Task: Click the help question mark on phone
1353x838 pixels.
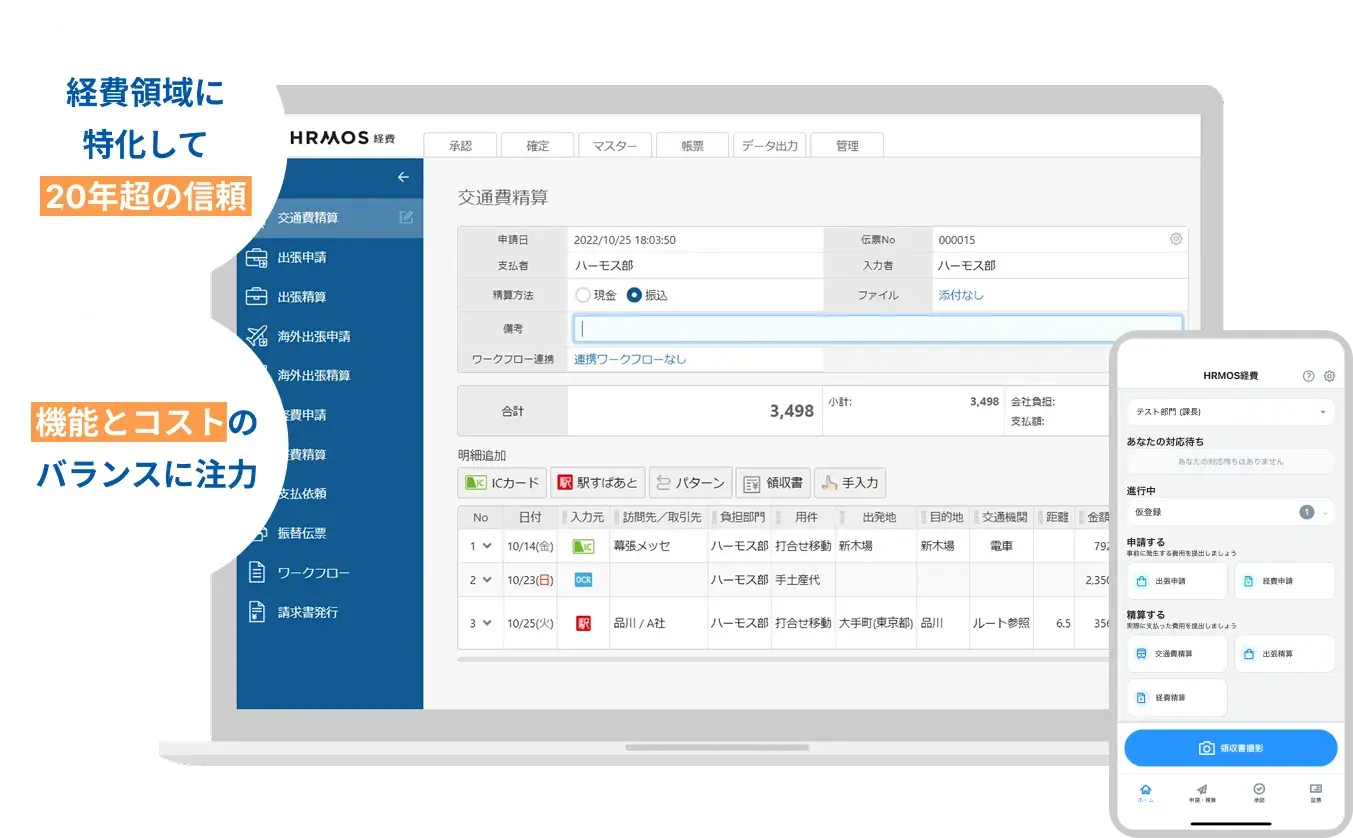Action: [x=1308, y=376]
